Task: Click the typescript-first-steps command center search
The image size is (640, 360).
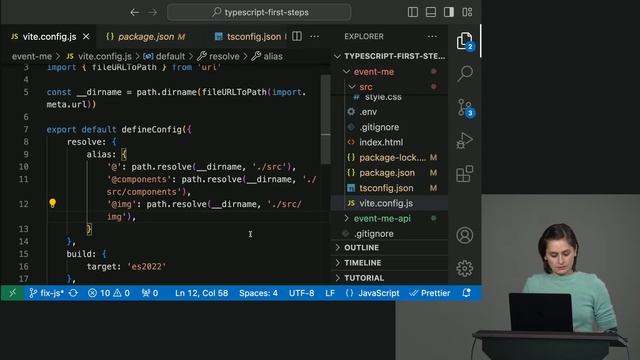Action: 259,12
